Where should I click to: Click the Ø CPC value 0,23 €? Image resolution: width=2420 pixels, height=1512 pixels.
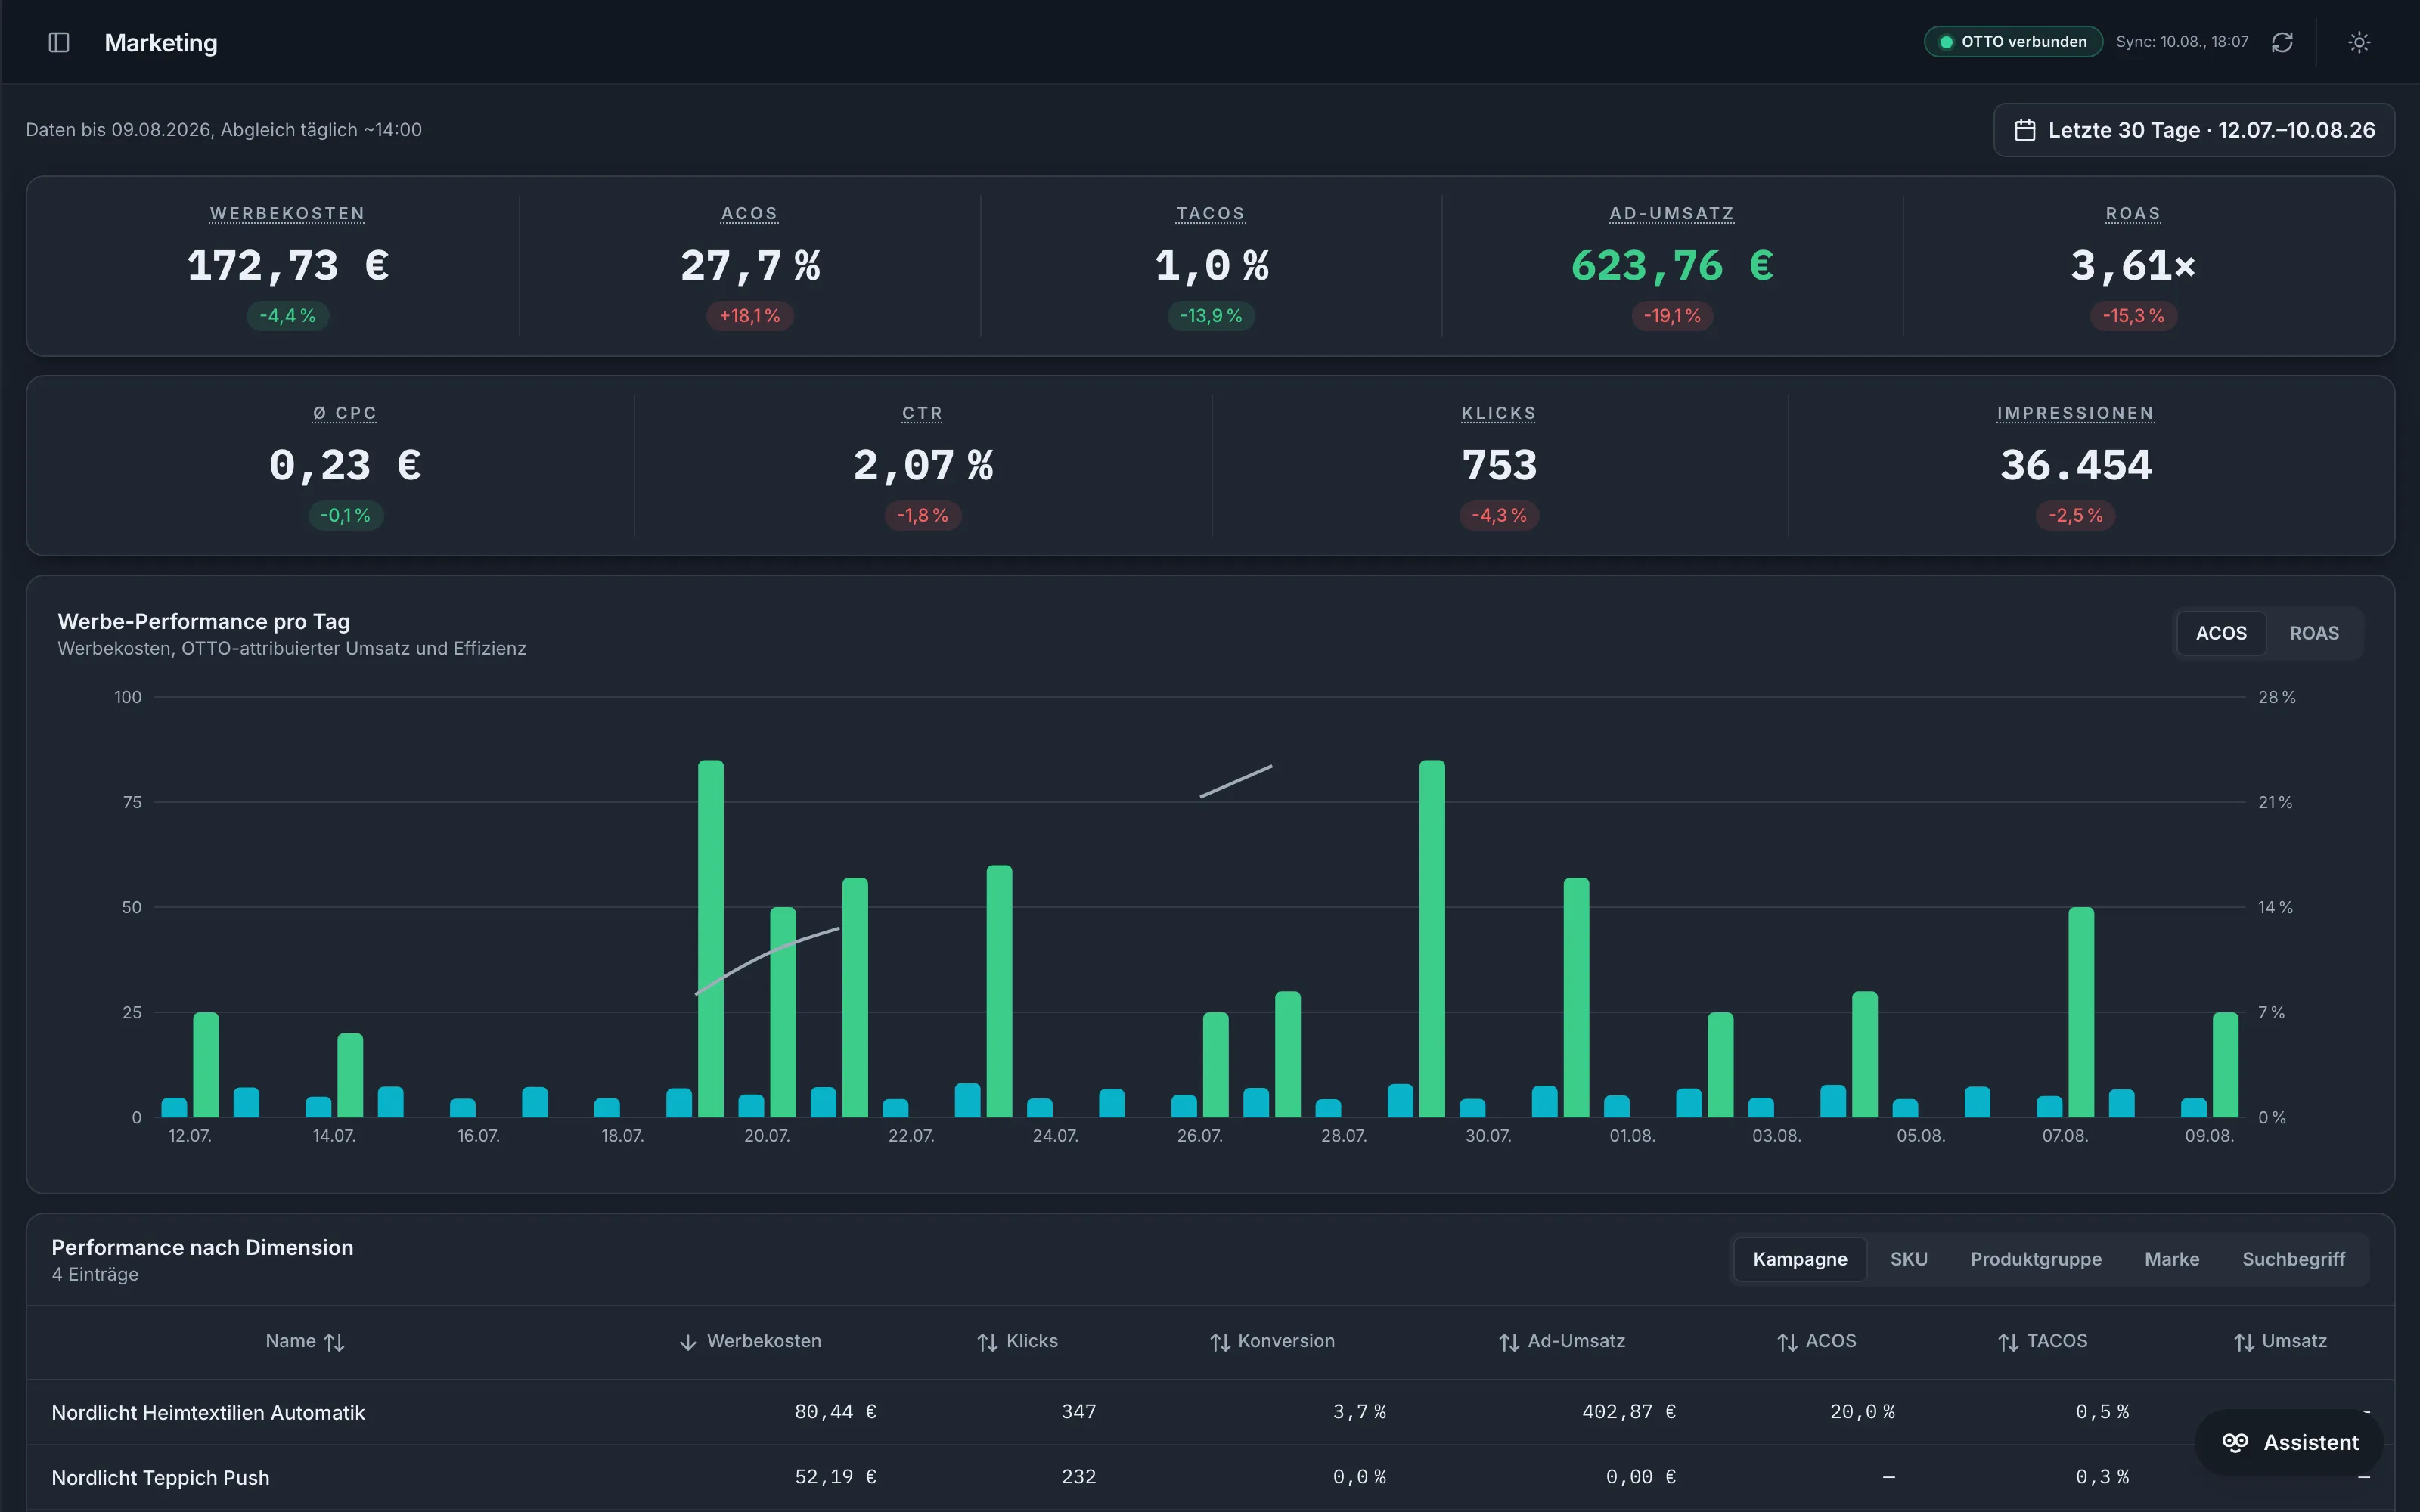tap(345, 466)
